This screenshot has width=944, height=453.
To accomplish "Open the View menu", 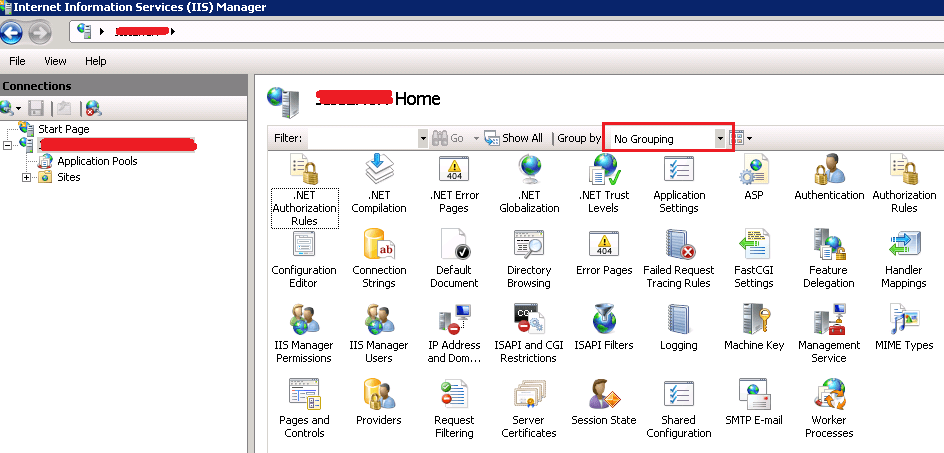I will click(x=55, y=61).
